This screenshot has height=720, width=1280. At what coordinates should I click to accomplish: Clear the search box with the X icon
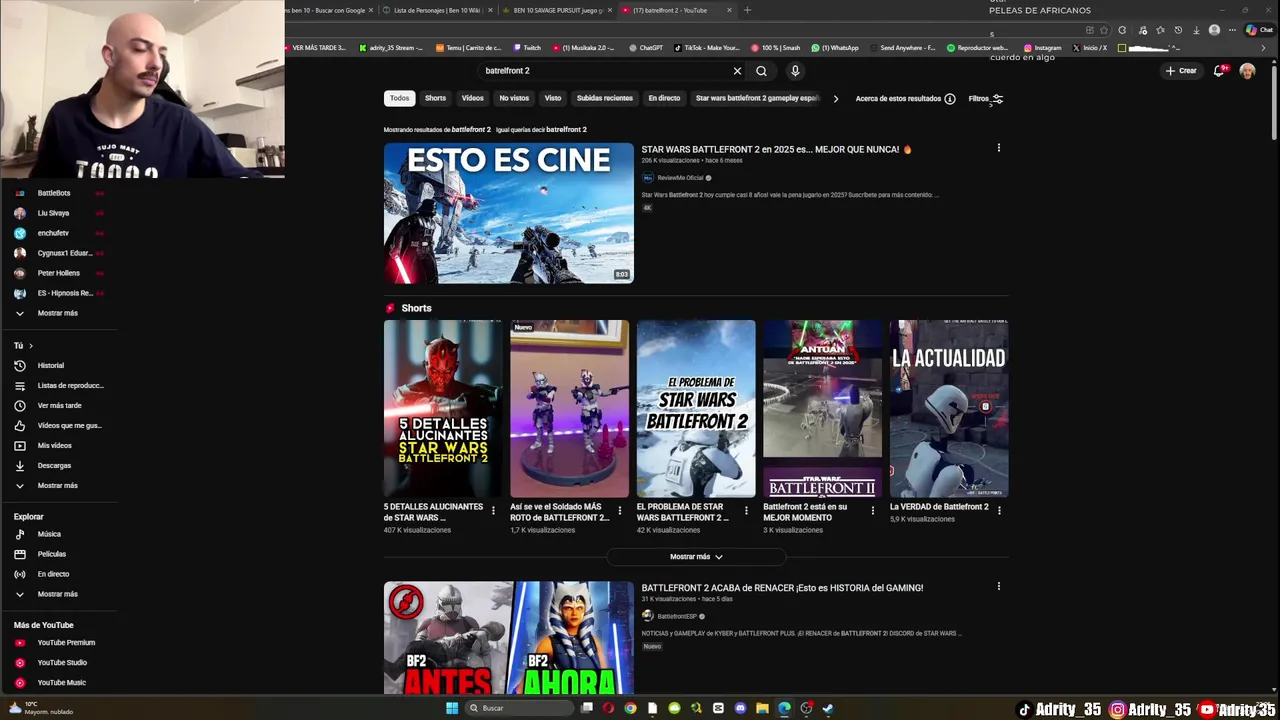737,71
